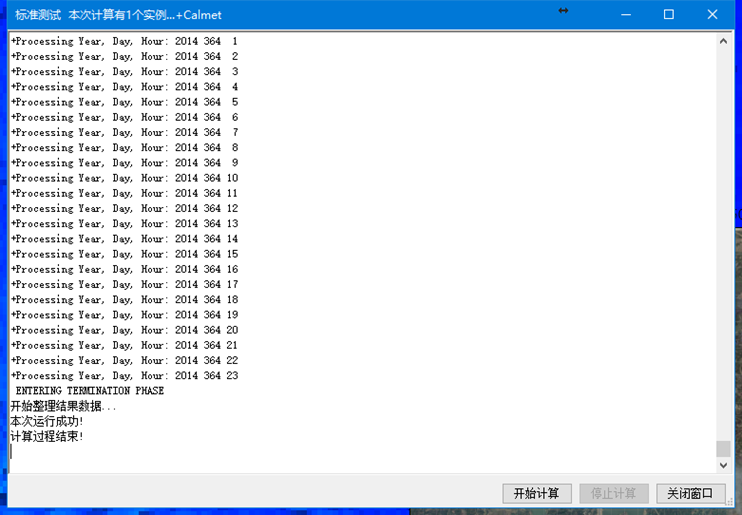
Task: Click the 本次运行成功! message line
Action: click(x=47, y=422)
